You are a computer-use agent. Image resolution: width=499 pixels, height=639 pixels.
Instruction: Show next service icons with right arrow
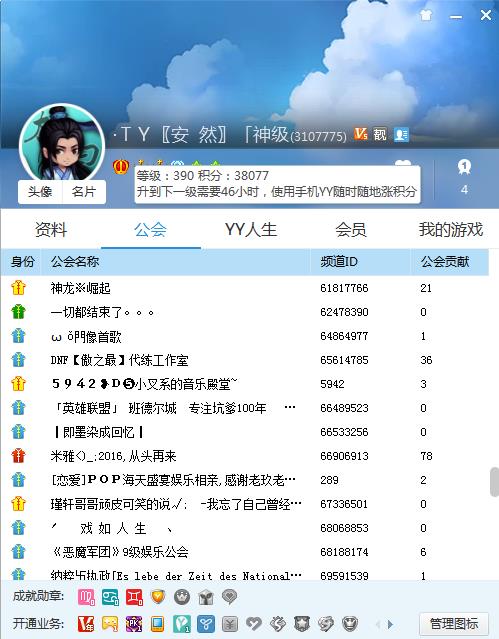click(x=391, y=624)
